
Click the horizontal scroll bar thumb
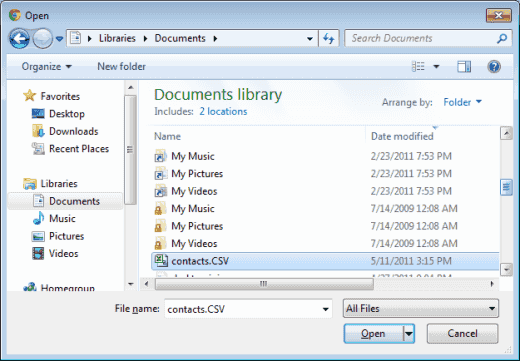coord(264,284)
